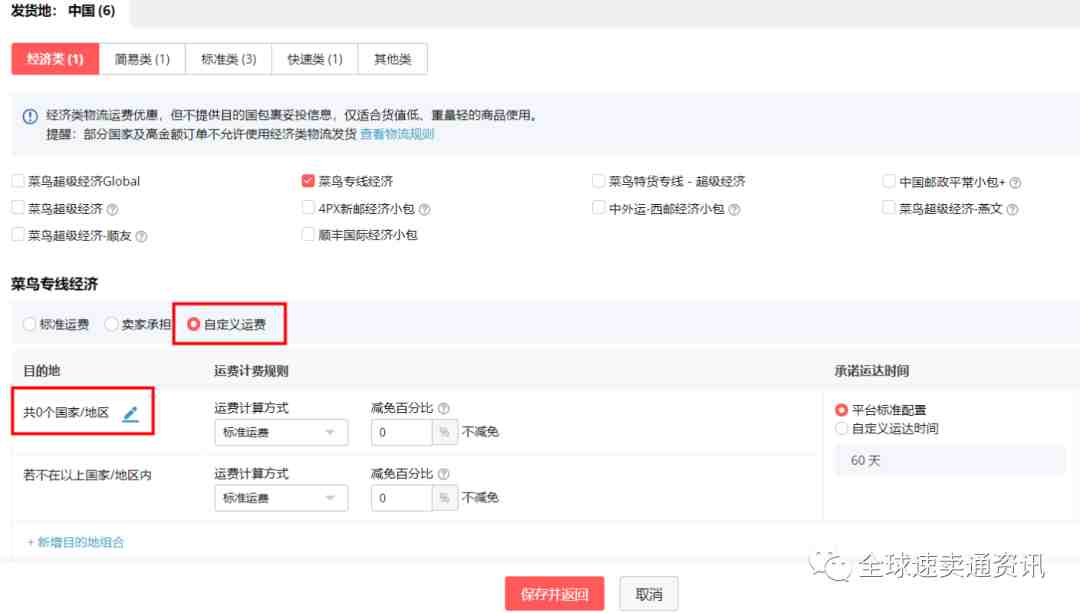Open help icon next to 菜鸟超级经济-顺友
The image size is (1080, 613).
tap(141, 236)
